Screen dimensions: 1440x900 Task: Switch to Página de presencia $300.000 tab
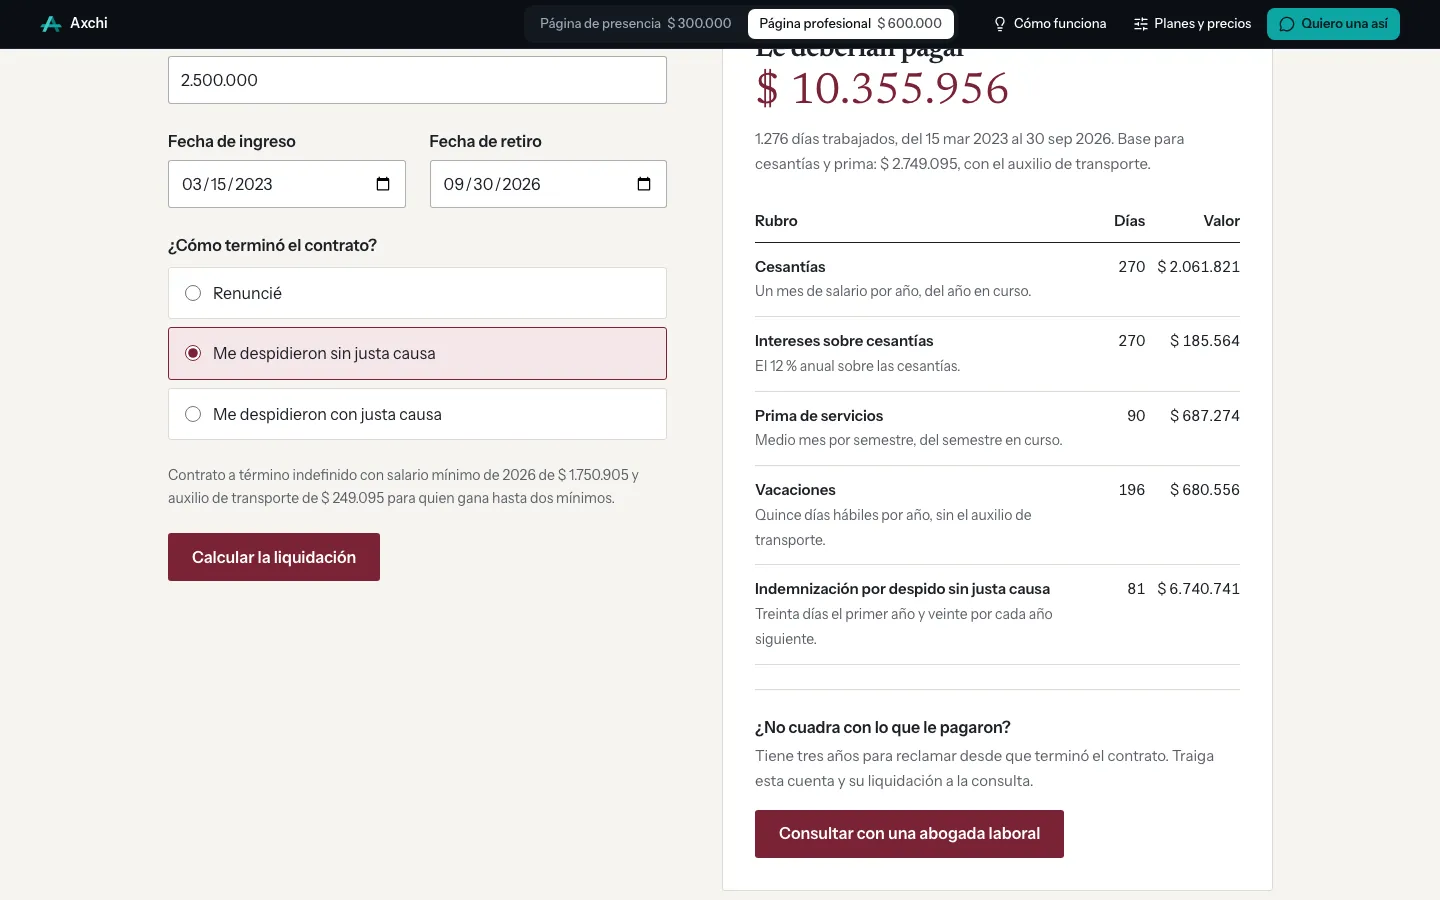636,24
